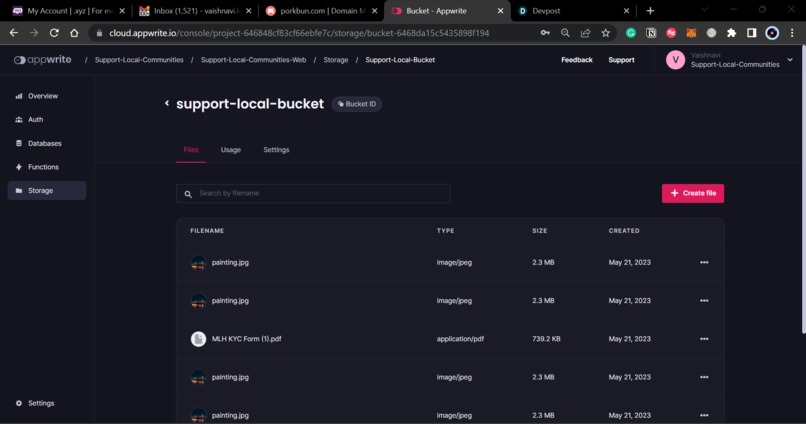The image size is (806, 424).
Task: Go back using the arrow beside support-local-bucket
Action: 167,103
